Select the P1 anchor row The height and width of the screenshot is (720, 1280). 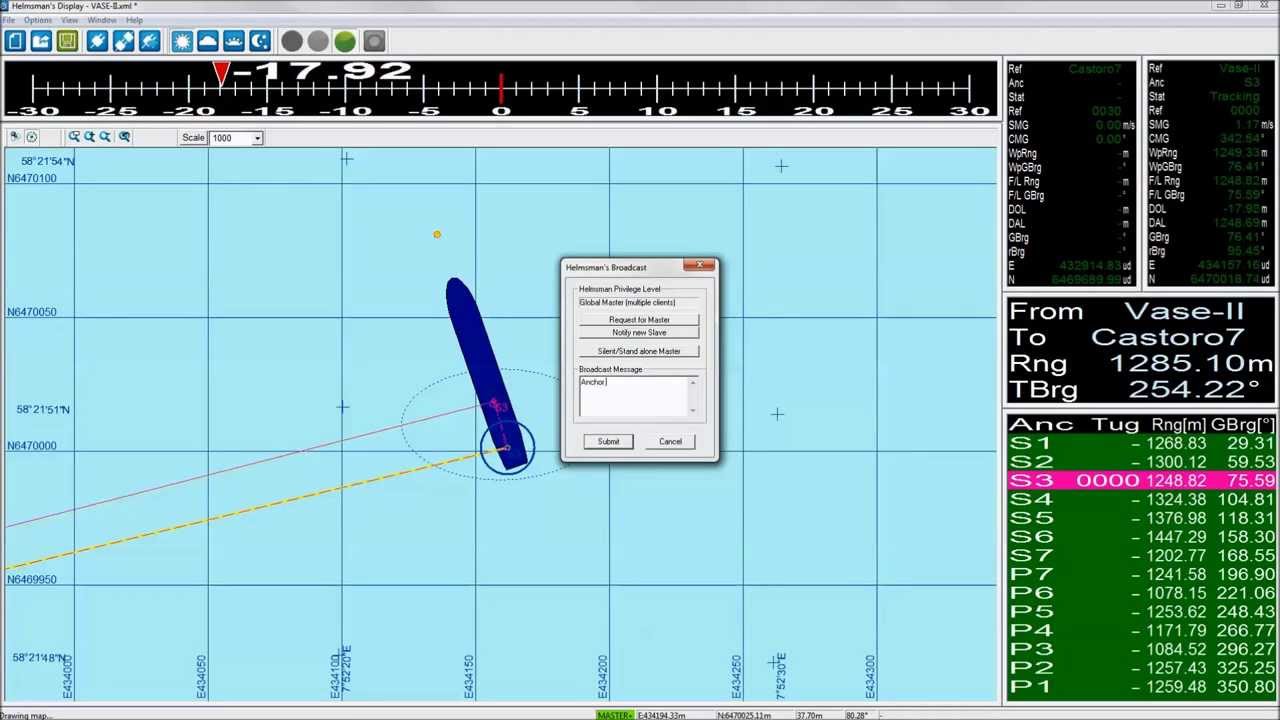(1141, 687)
